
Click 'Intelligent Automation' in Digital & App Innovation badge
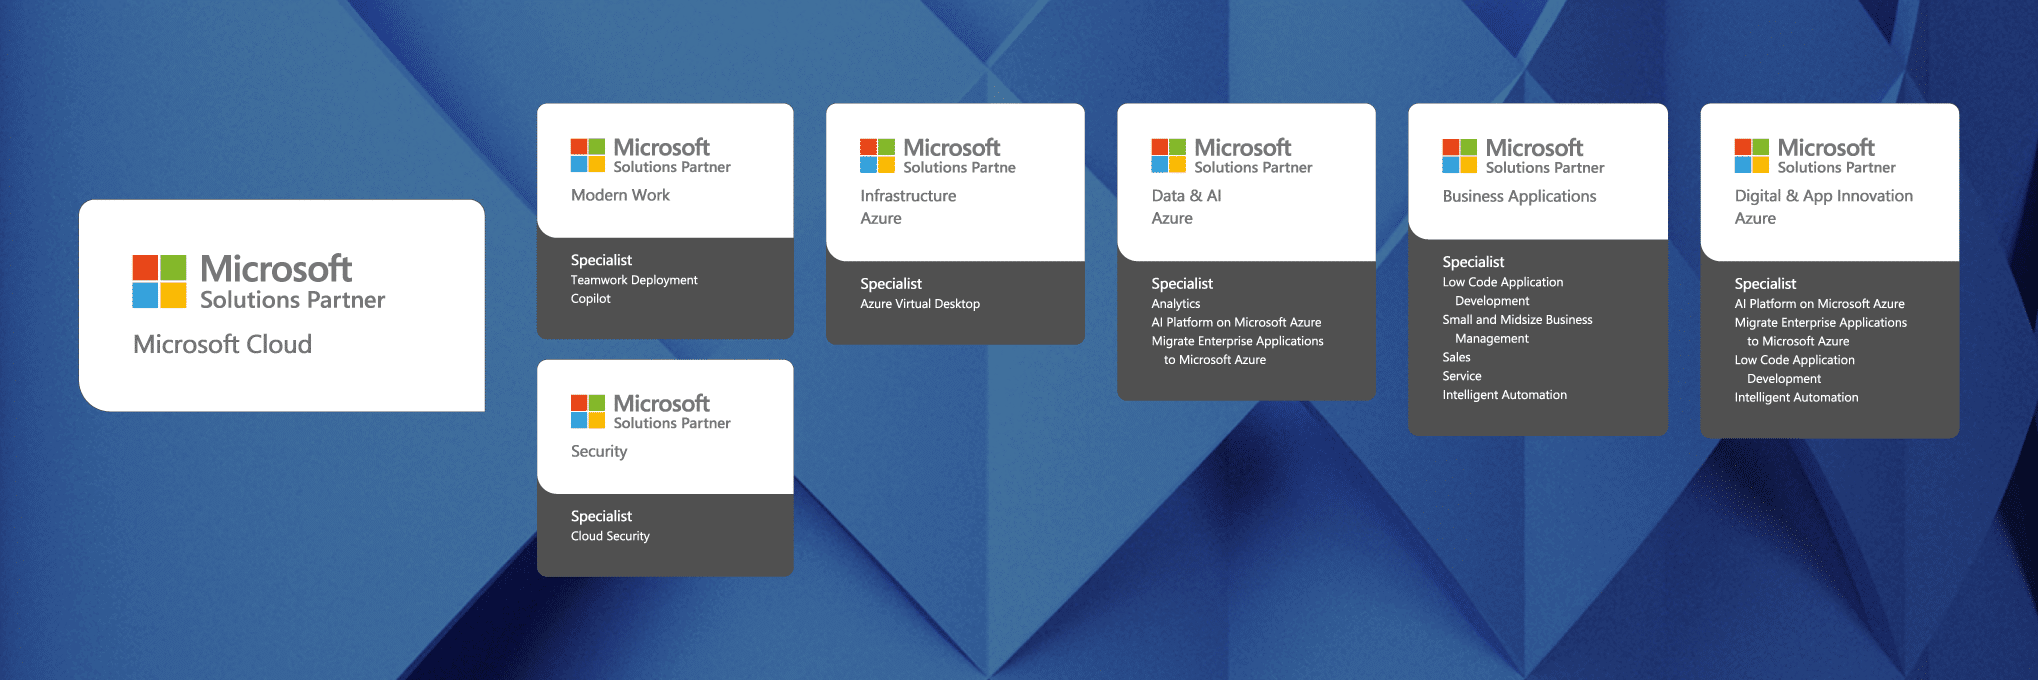(x=1796, y=398)
